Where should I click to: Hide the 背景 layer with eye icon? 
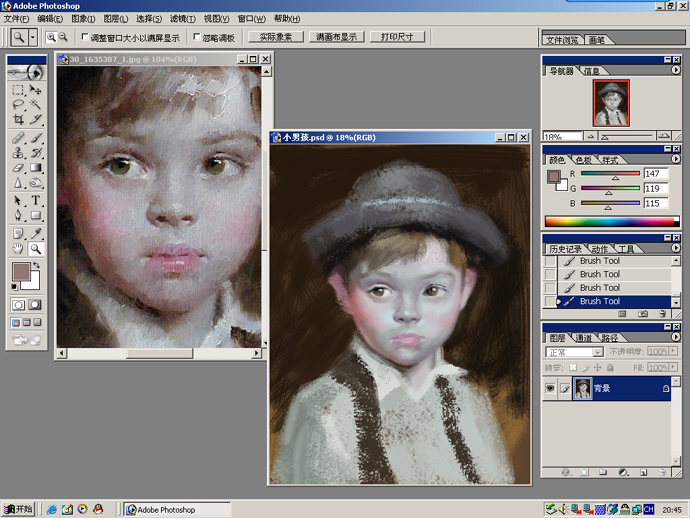tap(550, 388)
